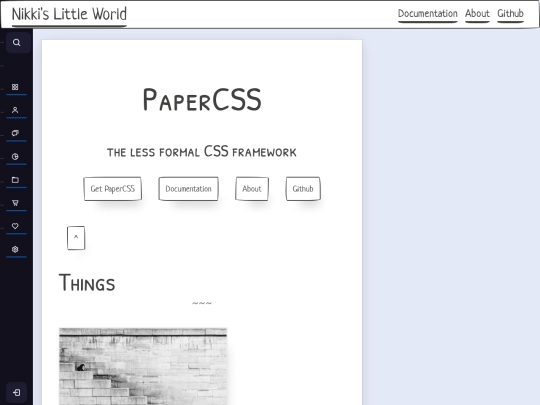Open the shopping cart icon in sidebar
This screenshot has width=540, height=405.
[x=15, y=203]
